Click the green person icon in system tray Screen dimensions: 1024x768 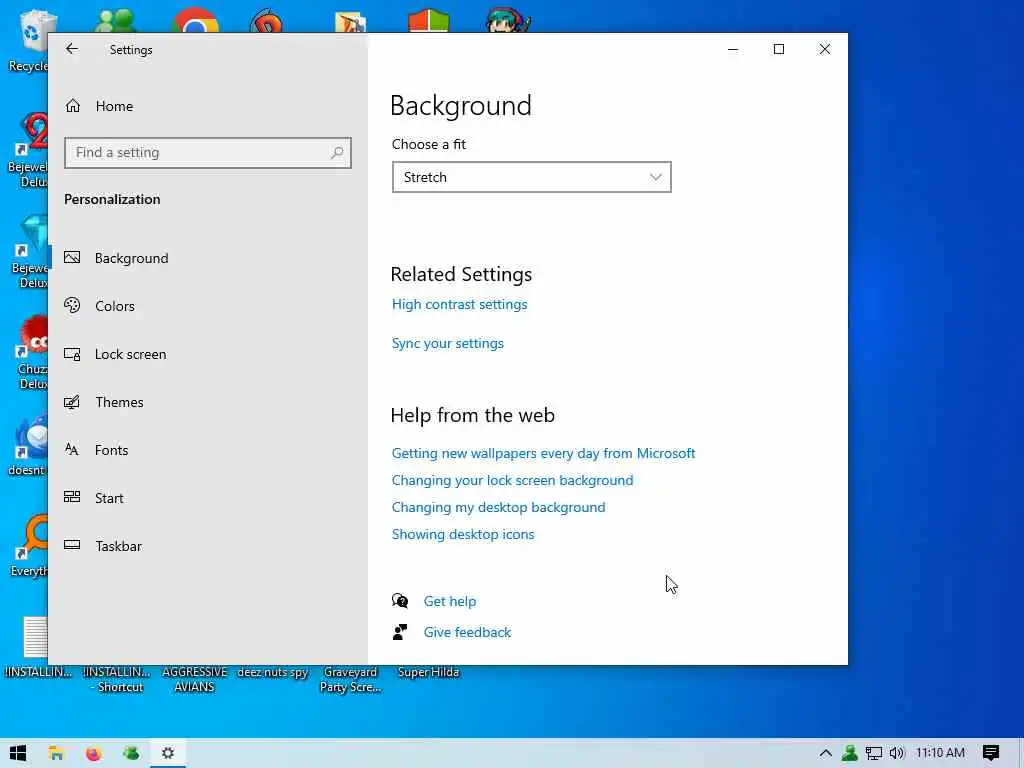[850, 753]
